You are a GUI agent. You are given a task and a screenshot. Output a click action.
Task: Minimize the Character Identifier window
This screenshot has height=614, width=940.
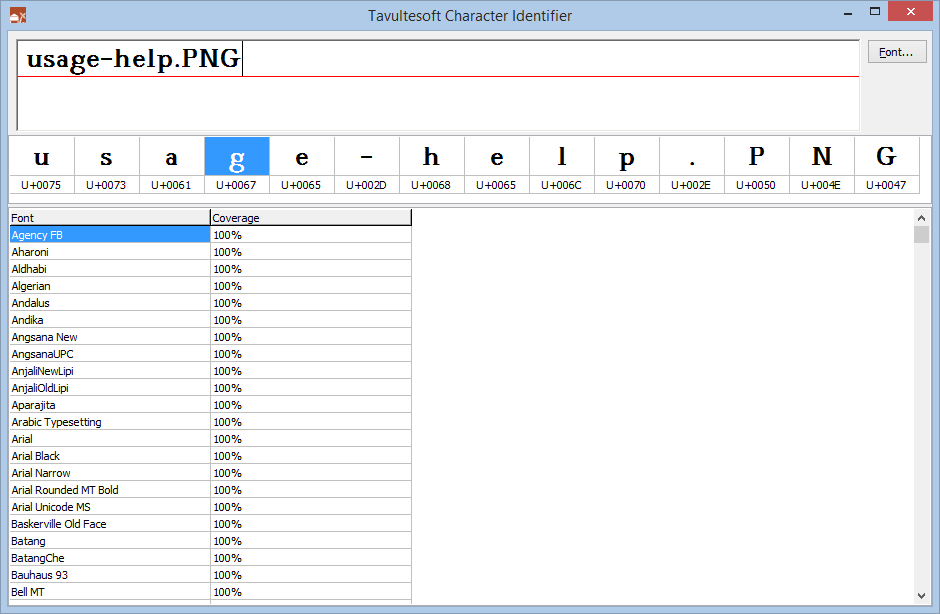(x=848, y=13)
